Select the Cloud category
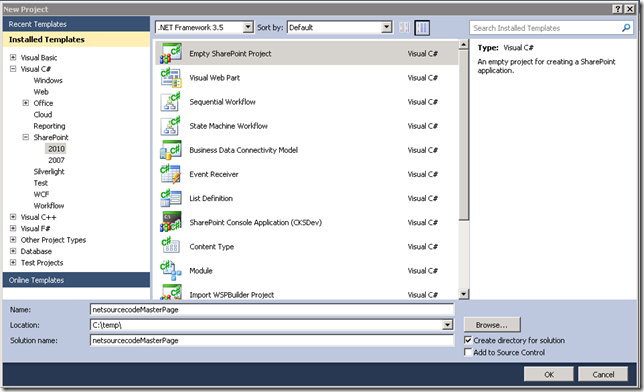The image size is (644, 392). point(43,114)
